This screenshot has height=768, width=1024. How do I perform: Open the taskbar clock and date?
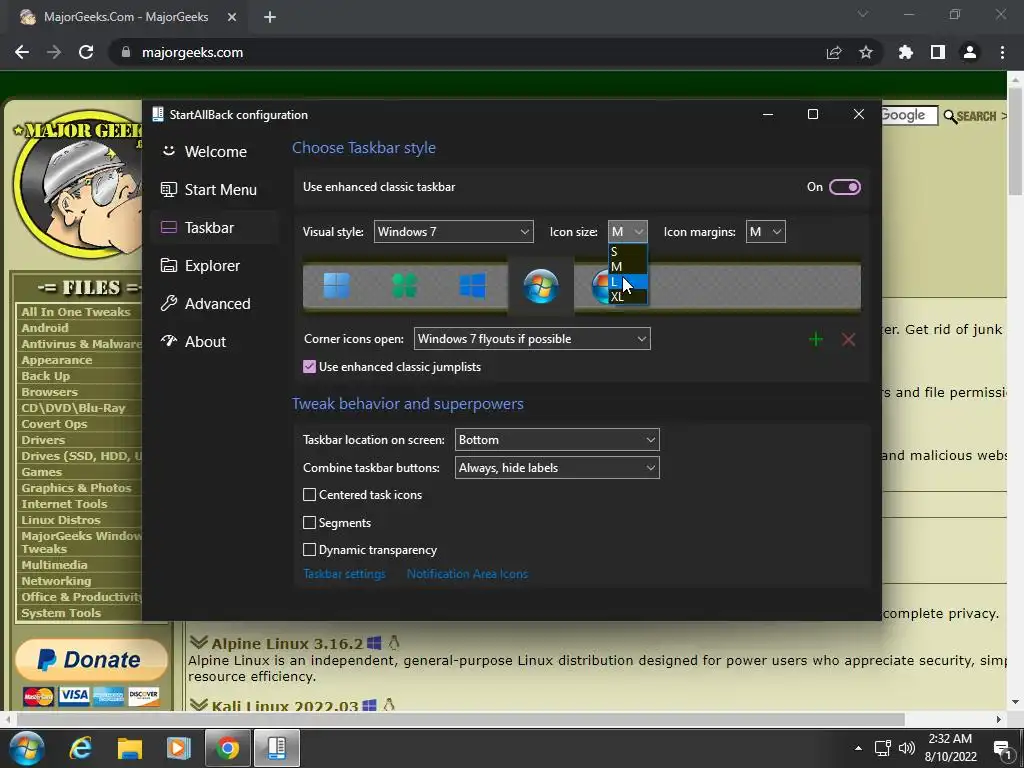pyautogui.click(x=950, y=748)
